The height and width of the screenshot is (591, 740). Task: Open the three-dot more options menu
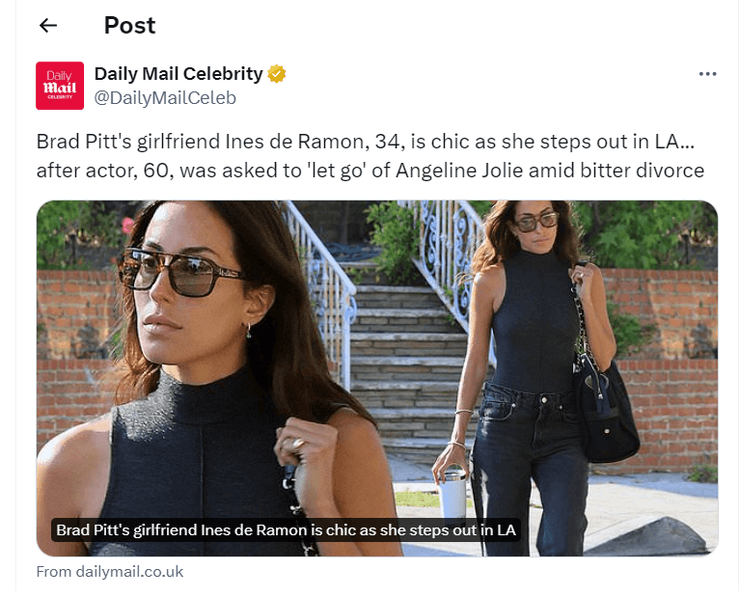tap(708, 74)
